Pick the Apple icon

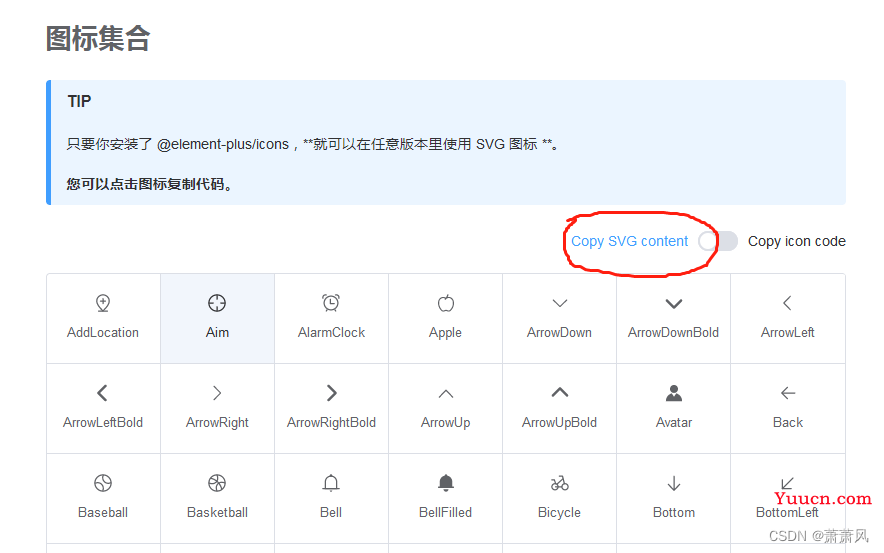(x=445, y=303)
